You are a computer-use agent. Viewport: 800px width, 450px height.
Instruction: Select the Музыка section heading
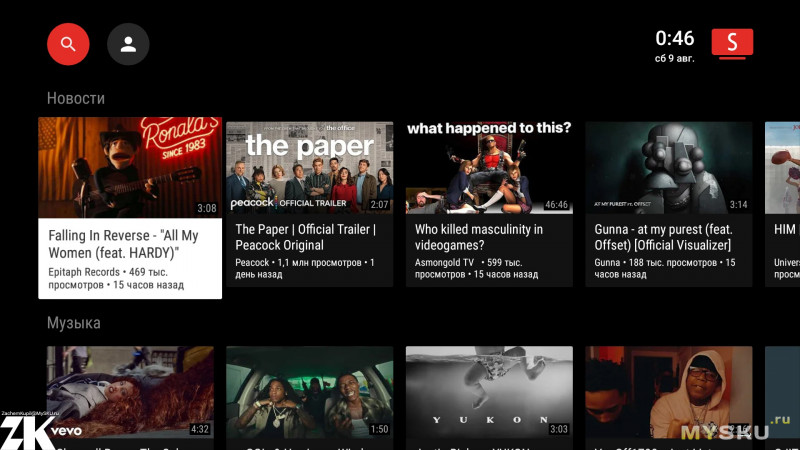[73, 323]
